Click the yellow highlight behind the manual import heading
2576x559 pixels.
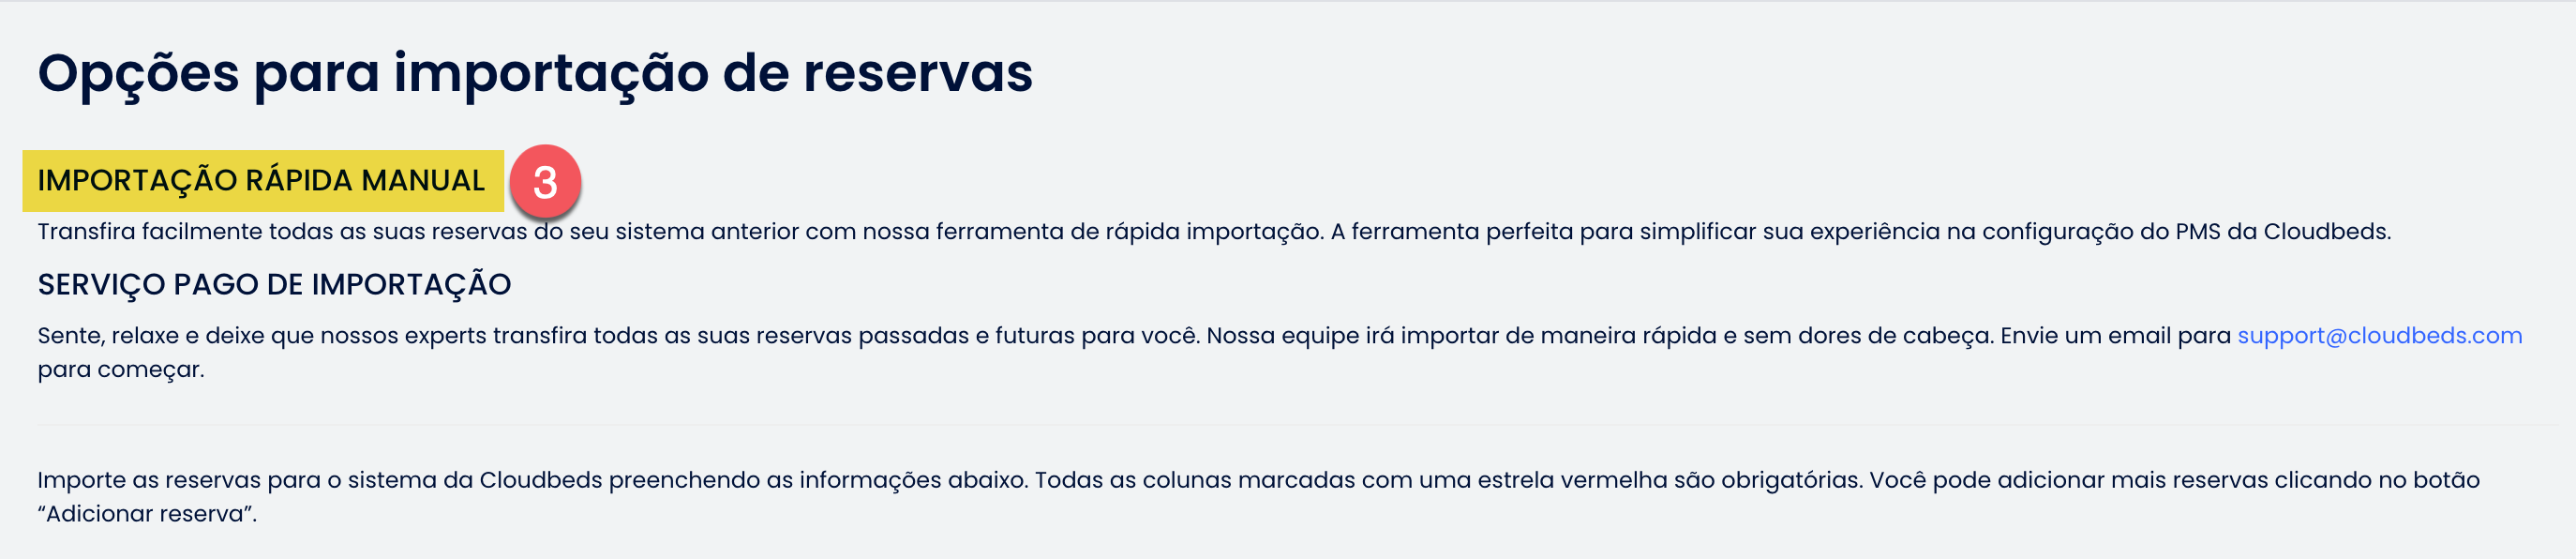tap(263, 181)
